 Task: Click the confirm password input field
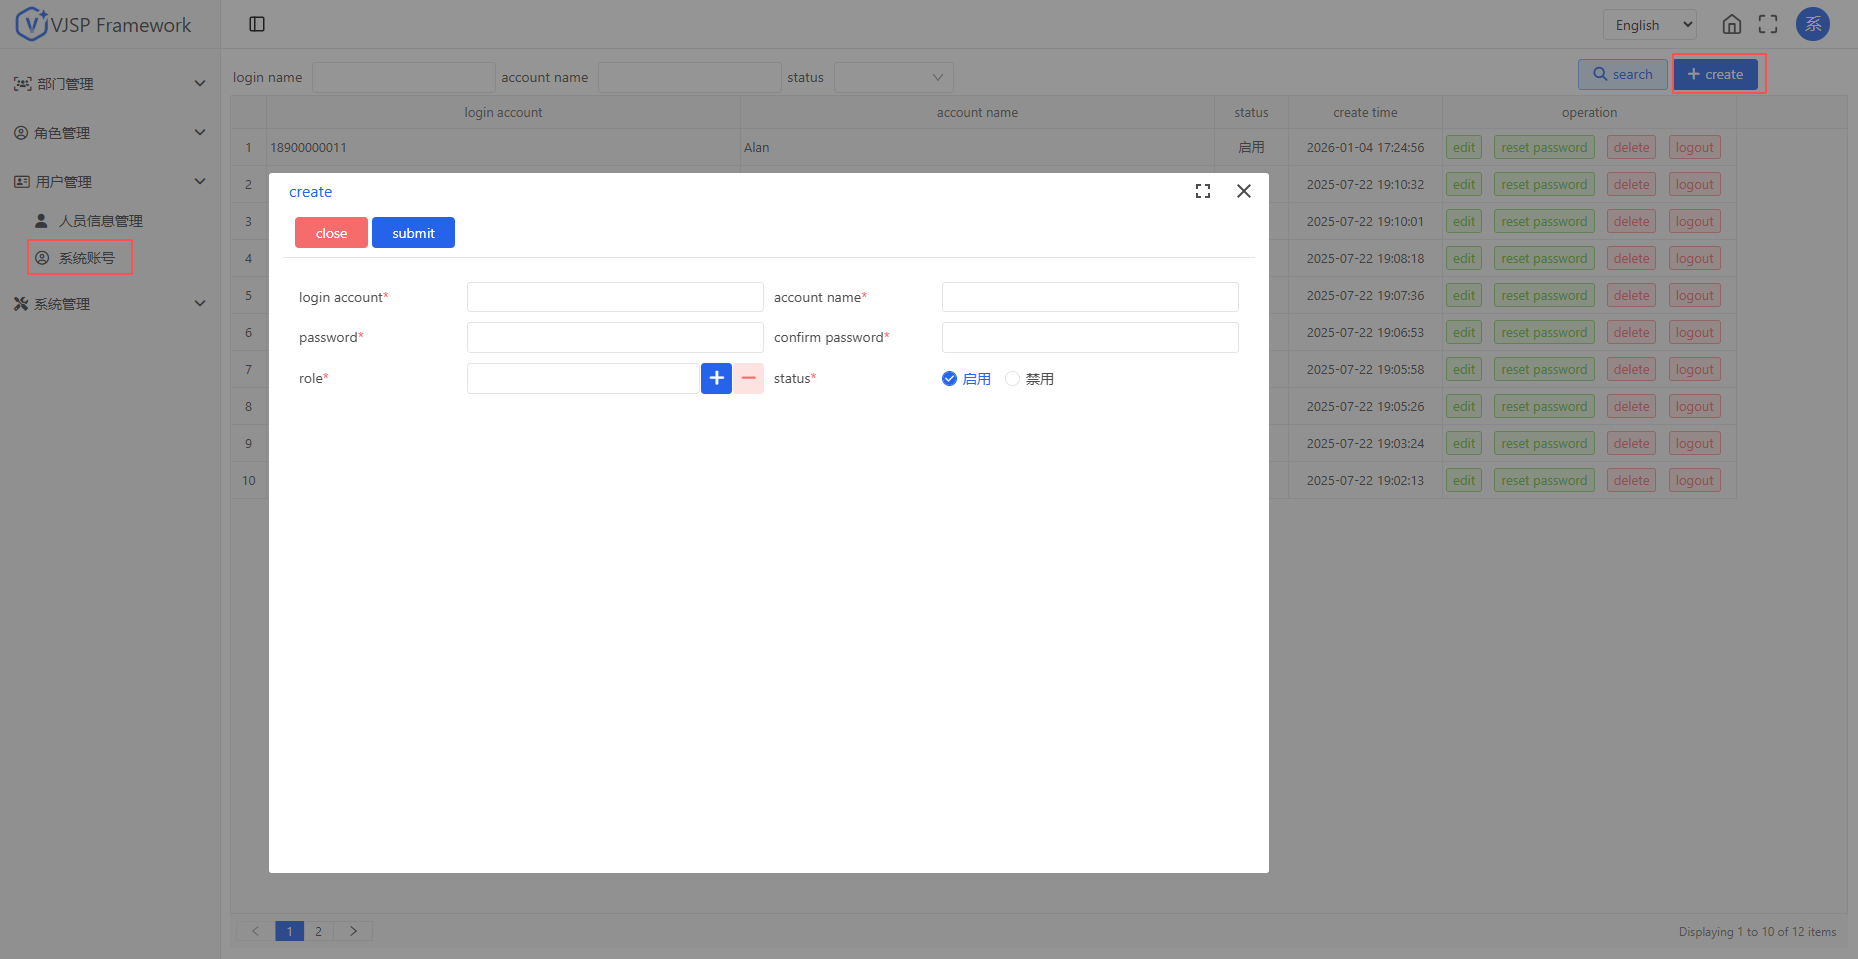click(x=1090, y=337)
